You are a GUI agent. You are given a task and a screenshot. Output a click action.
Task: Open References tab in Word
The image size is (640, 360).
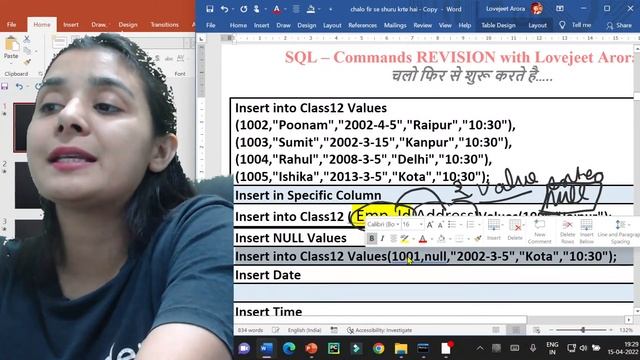362,25
